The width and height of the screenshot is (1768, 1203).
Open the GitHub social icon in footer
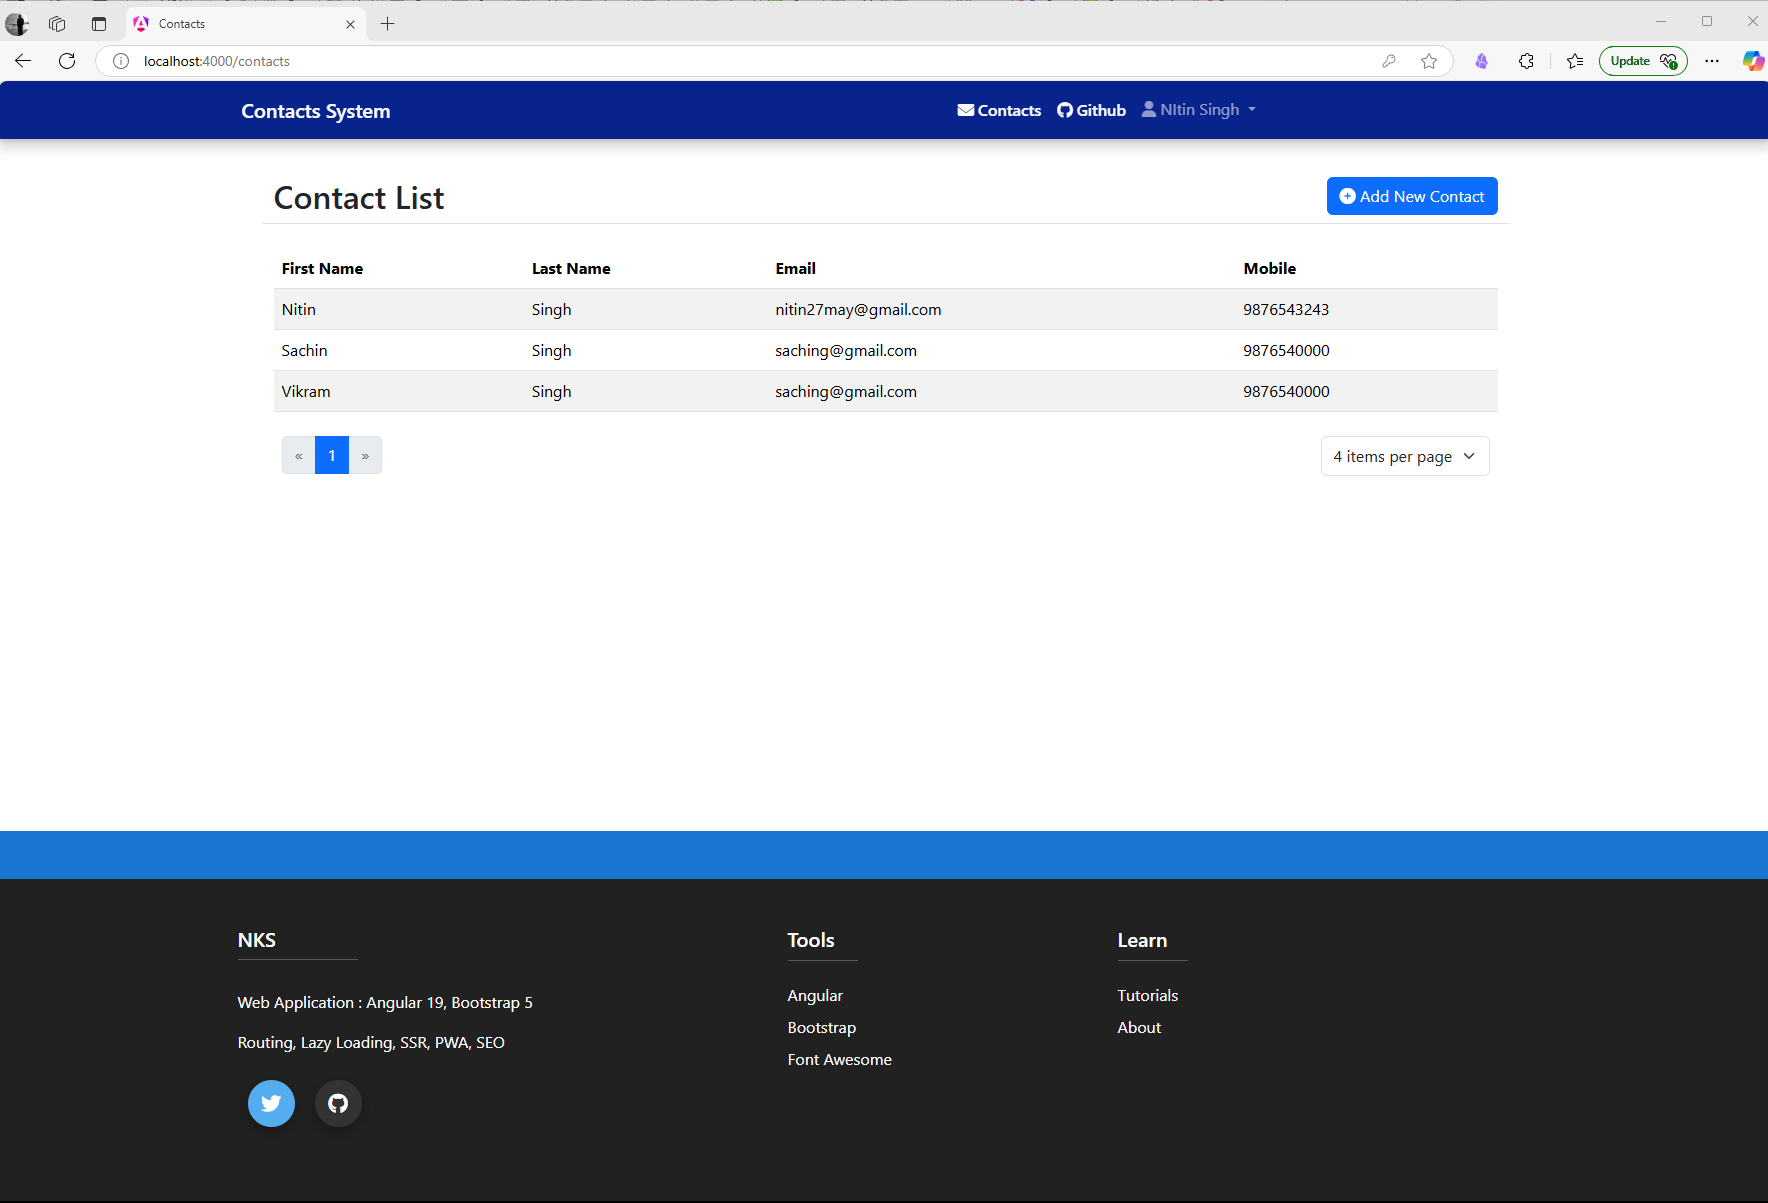click(x=338, y=1103)
